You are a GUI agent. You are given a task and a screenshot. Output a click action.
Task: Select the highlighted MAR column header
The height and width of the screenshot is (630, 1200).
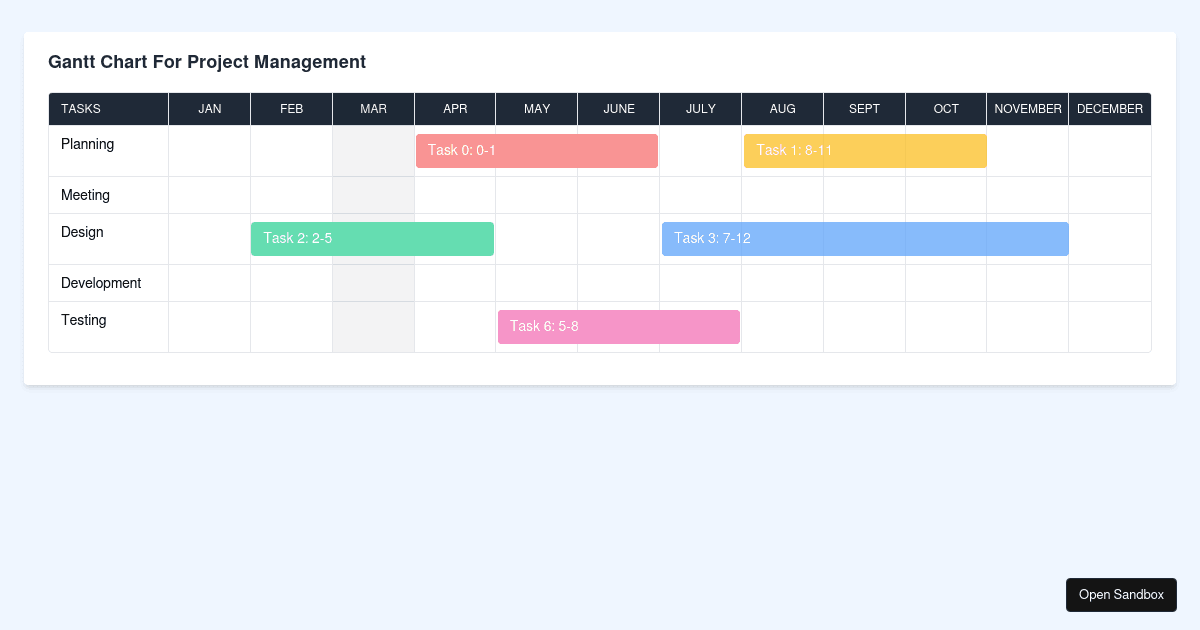pos(373,109)
